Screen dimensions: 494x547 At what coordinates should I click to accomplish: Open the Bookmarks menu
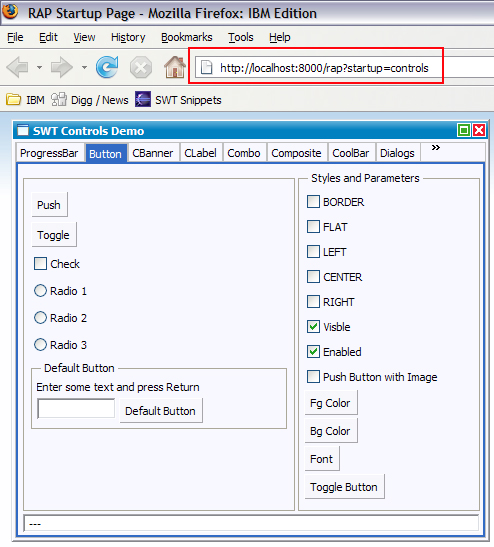pos(187,37)
